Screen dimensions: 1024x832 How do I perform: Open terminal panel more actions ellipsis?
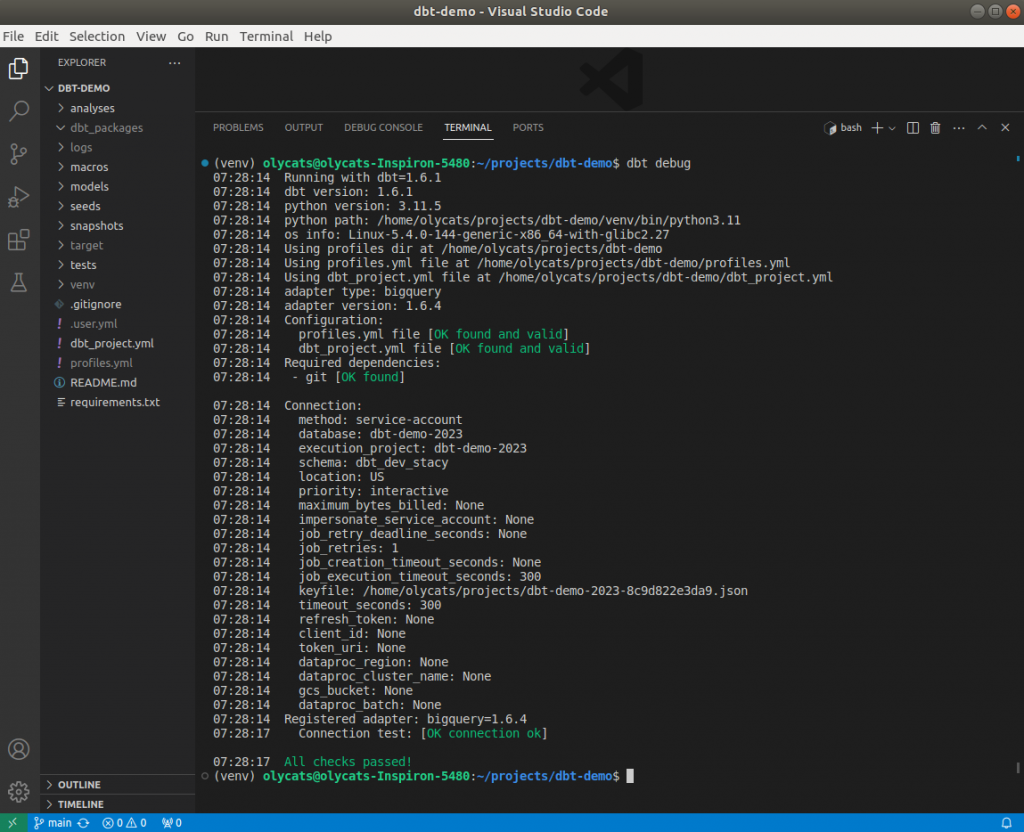[959, 128]
